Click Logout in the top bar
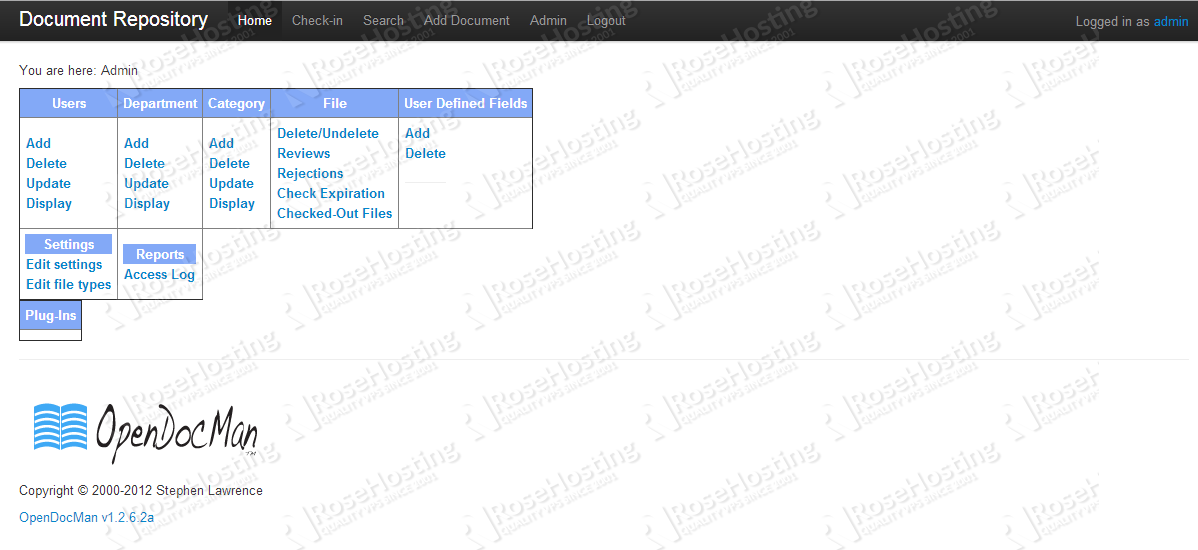Screen dimensions: 1198x550 [606, 21]
